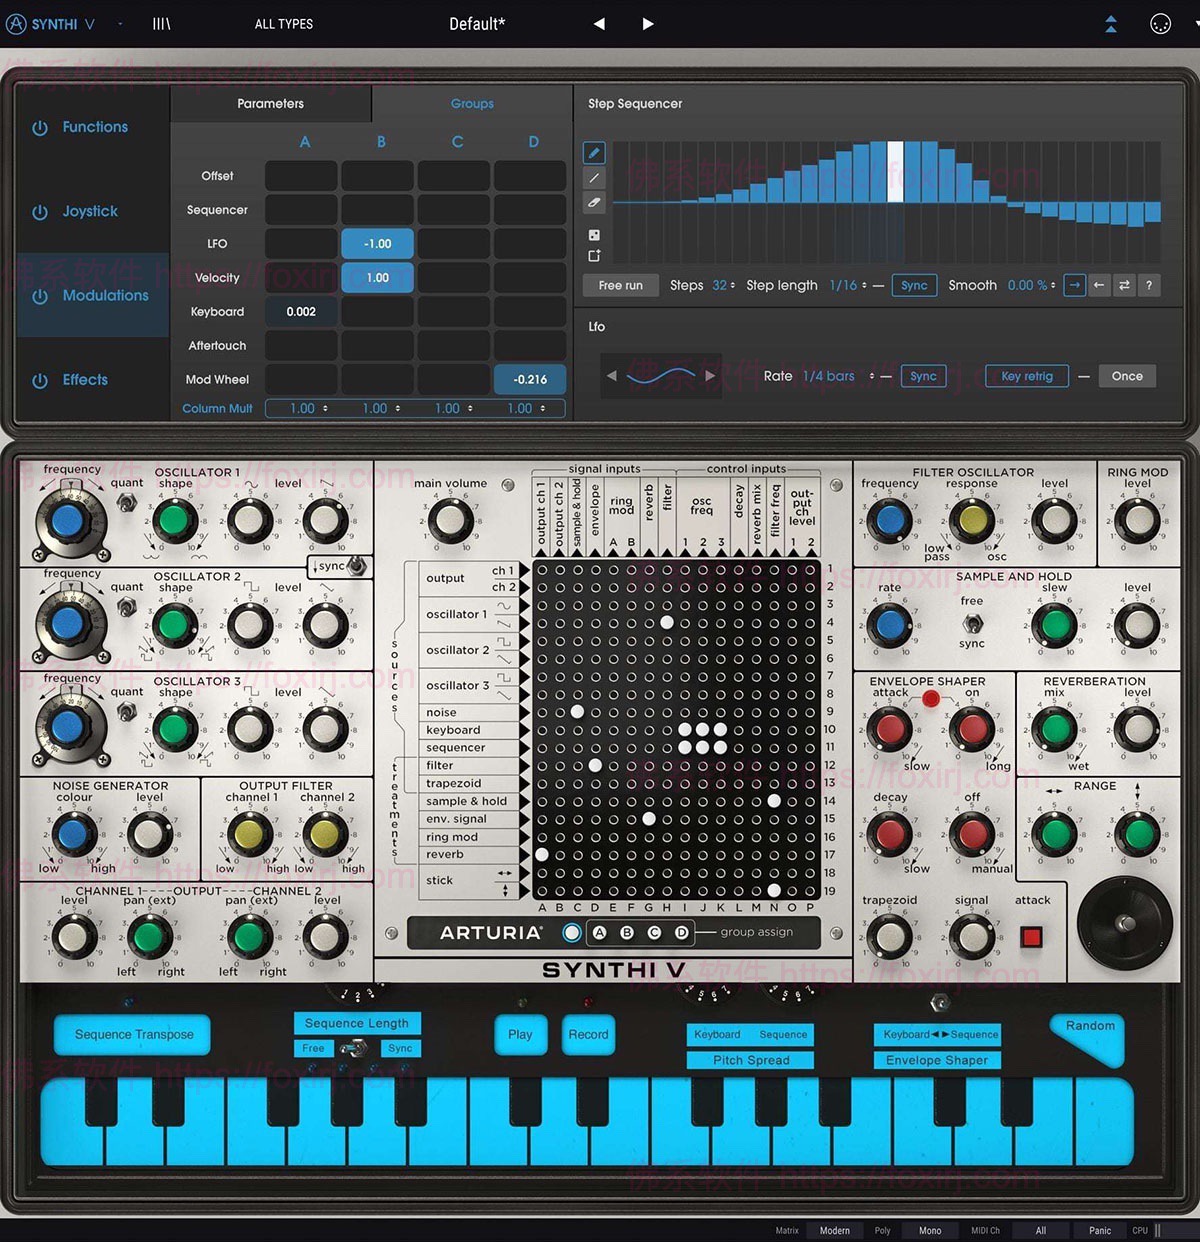Switch to the Groups tab
1200x1242 pixels.
(x=472, y=103)
